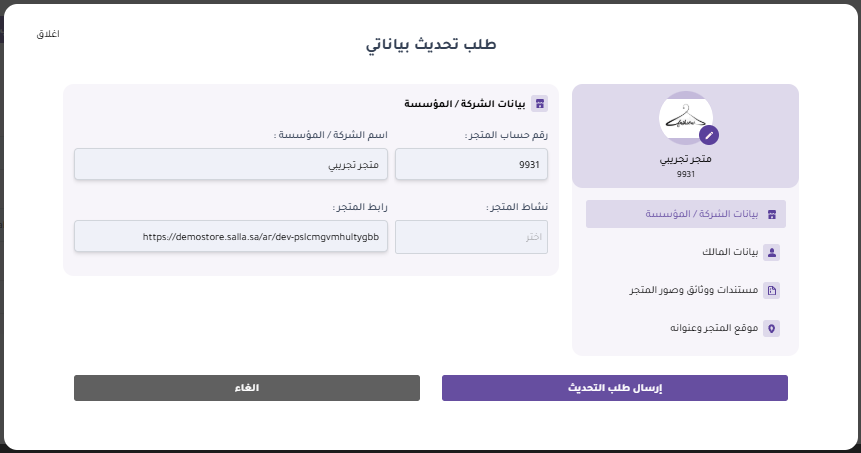
Task: Click the document icon beside مستندات ووثائق وصور المتجر
Action: tap(771, 290)
